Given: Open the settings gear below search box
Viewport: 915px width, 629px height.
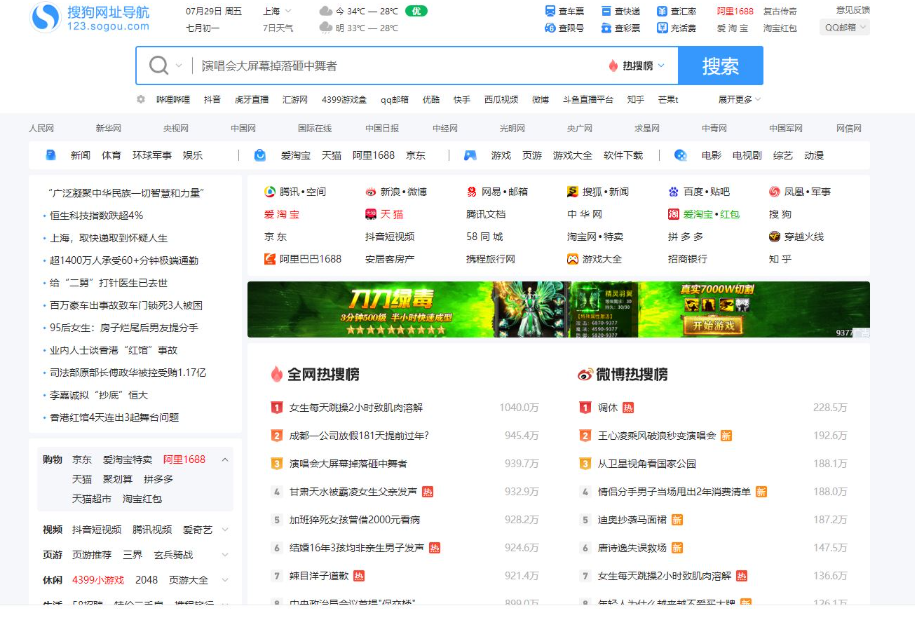Looking at the screenshot, I should [142, 100].
